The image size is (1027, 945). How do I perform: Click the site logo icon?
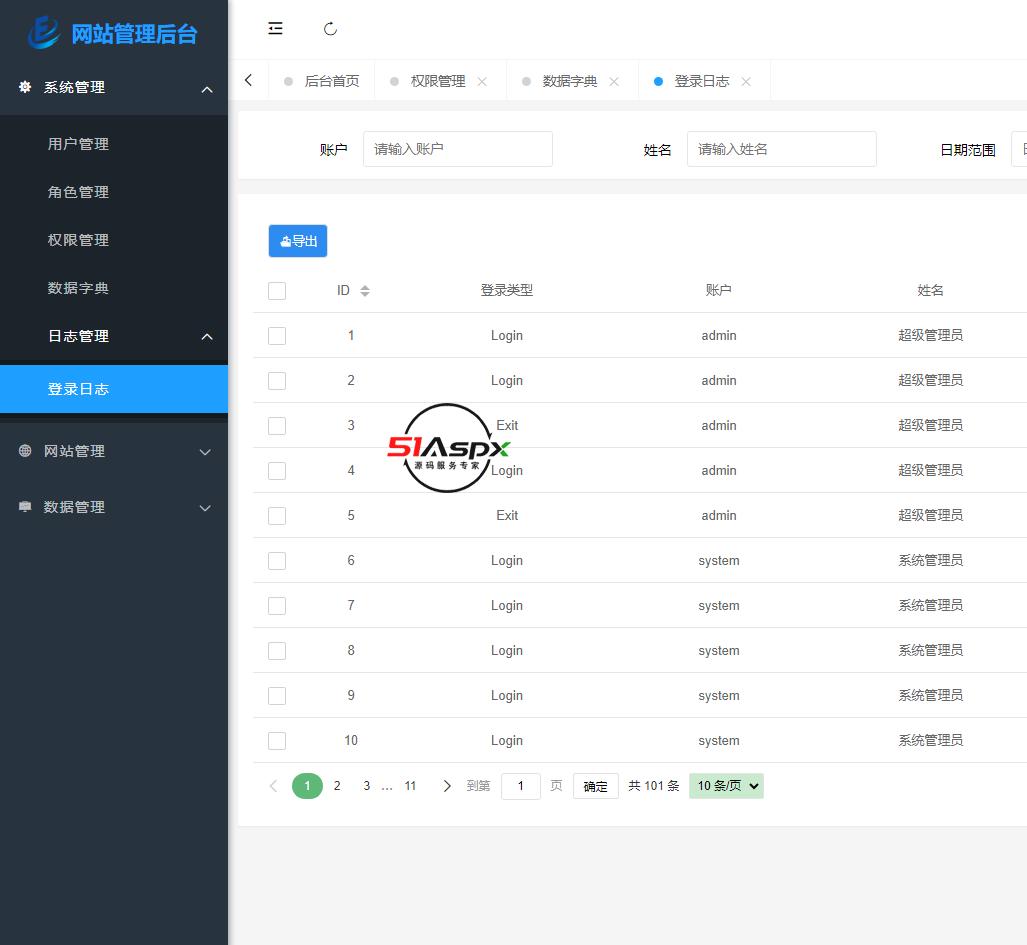coord(45,33)
